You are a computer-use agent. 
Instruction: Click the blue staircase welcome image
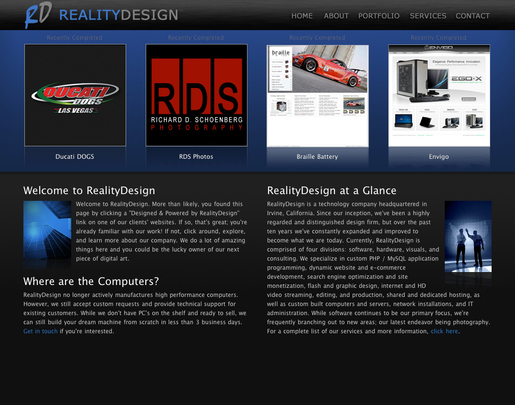point(47,230)
